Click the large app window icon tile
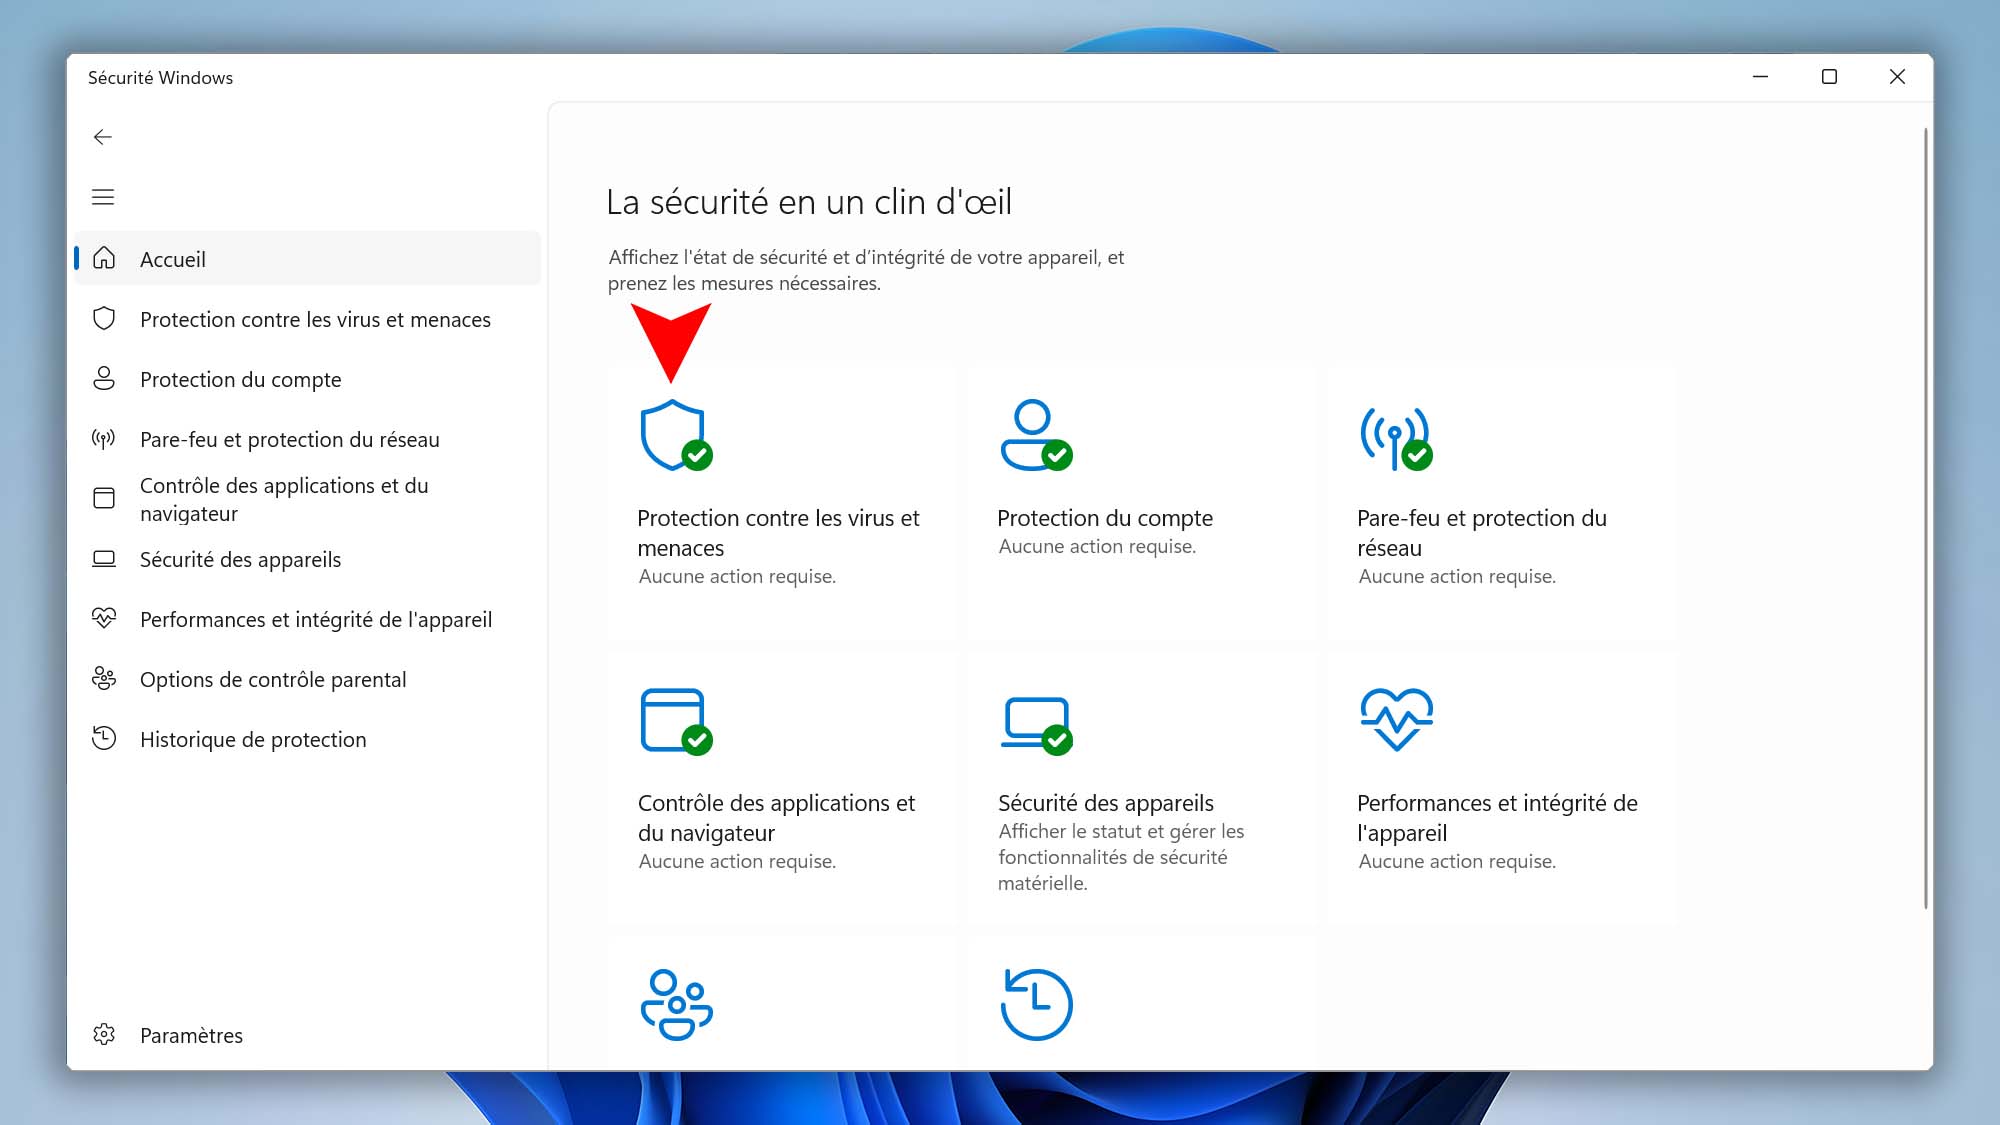Viewport: 2000px width, 1125px height. click(676, 721)
